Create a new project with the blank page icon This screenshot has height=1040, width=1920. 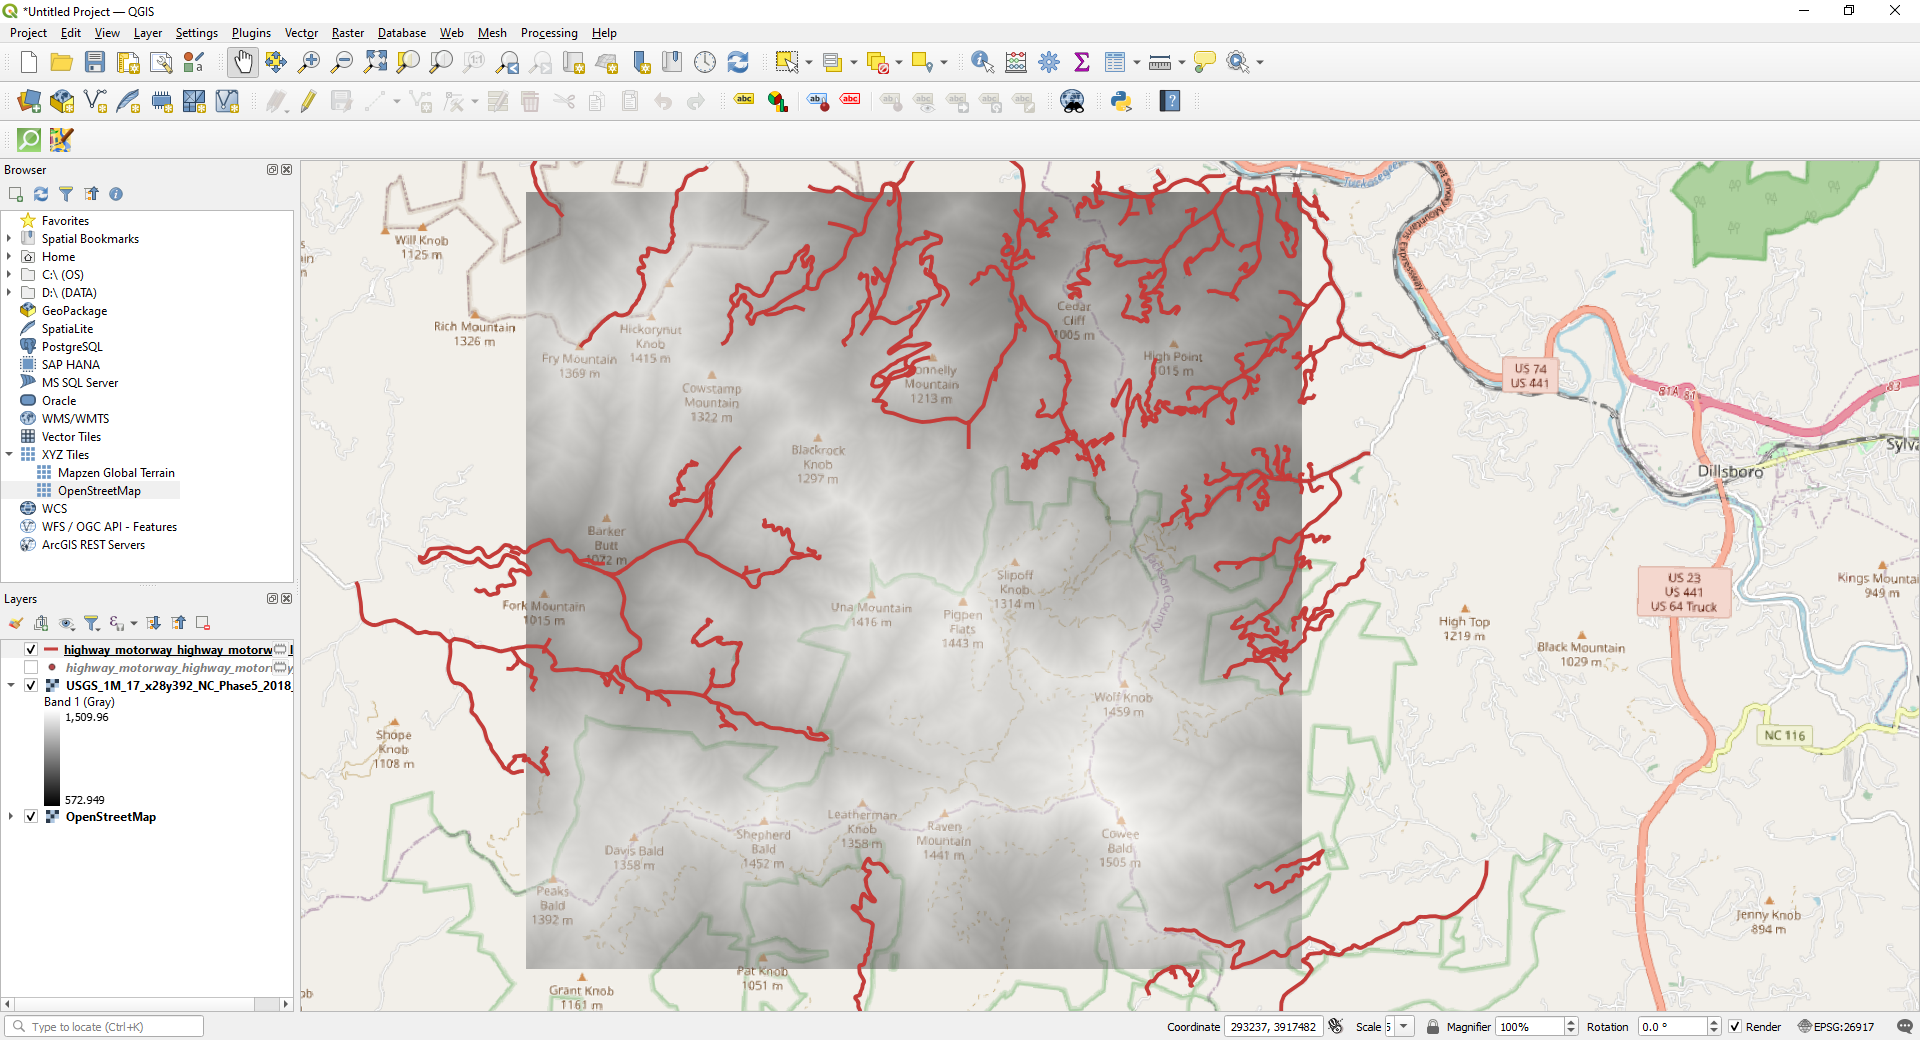[x=29, y=62]
